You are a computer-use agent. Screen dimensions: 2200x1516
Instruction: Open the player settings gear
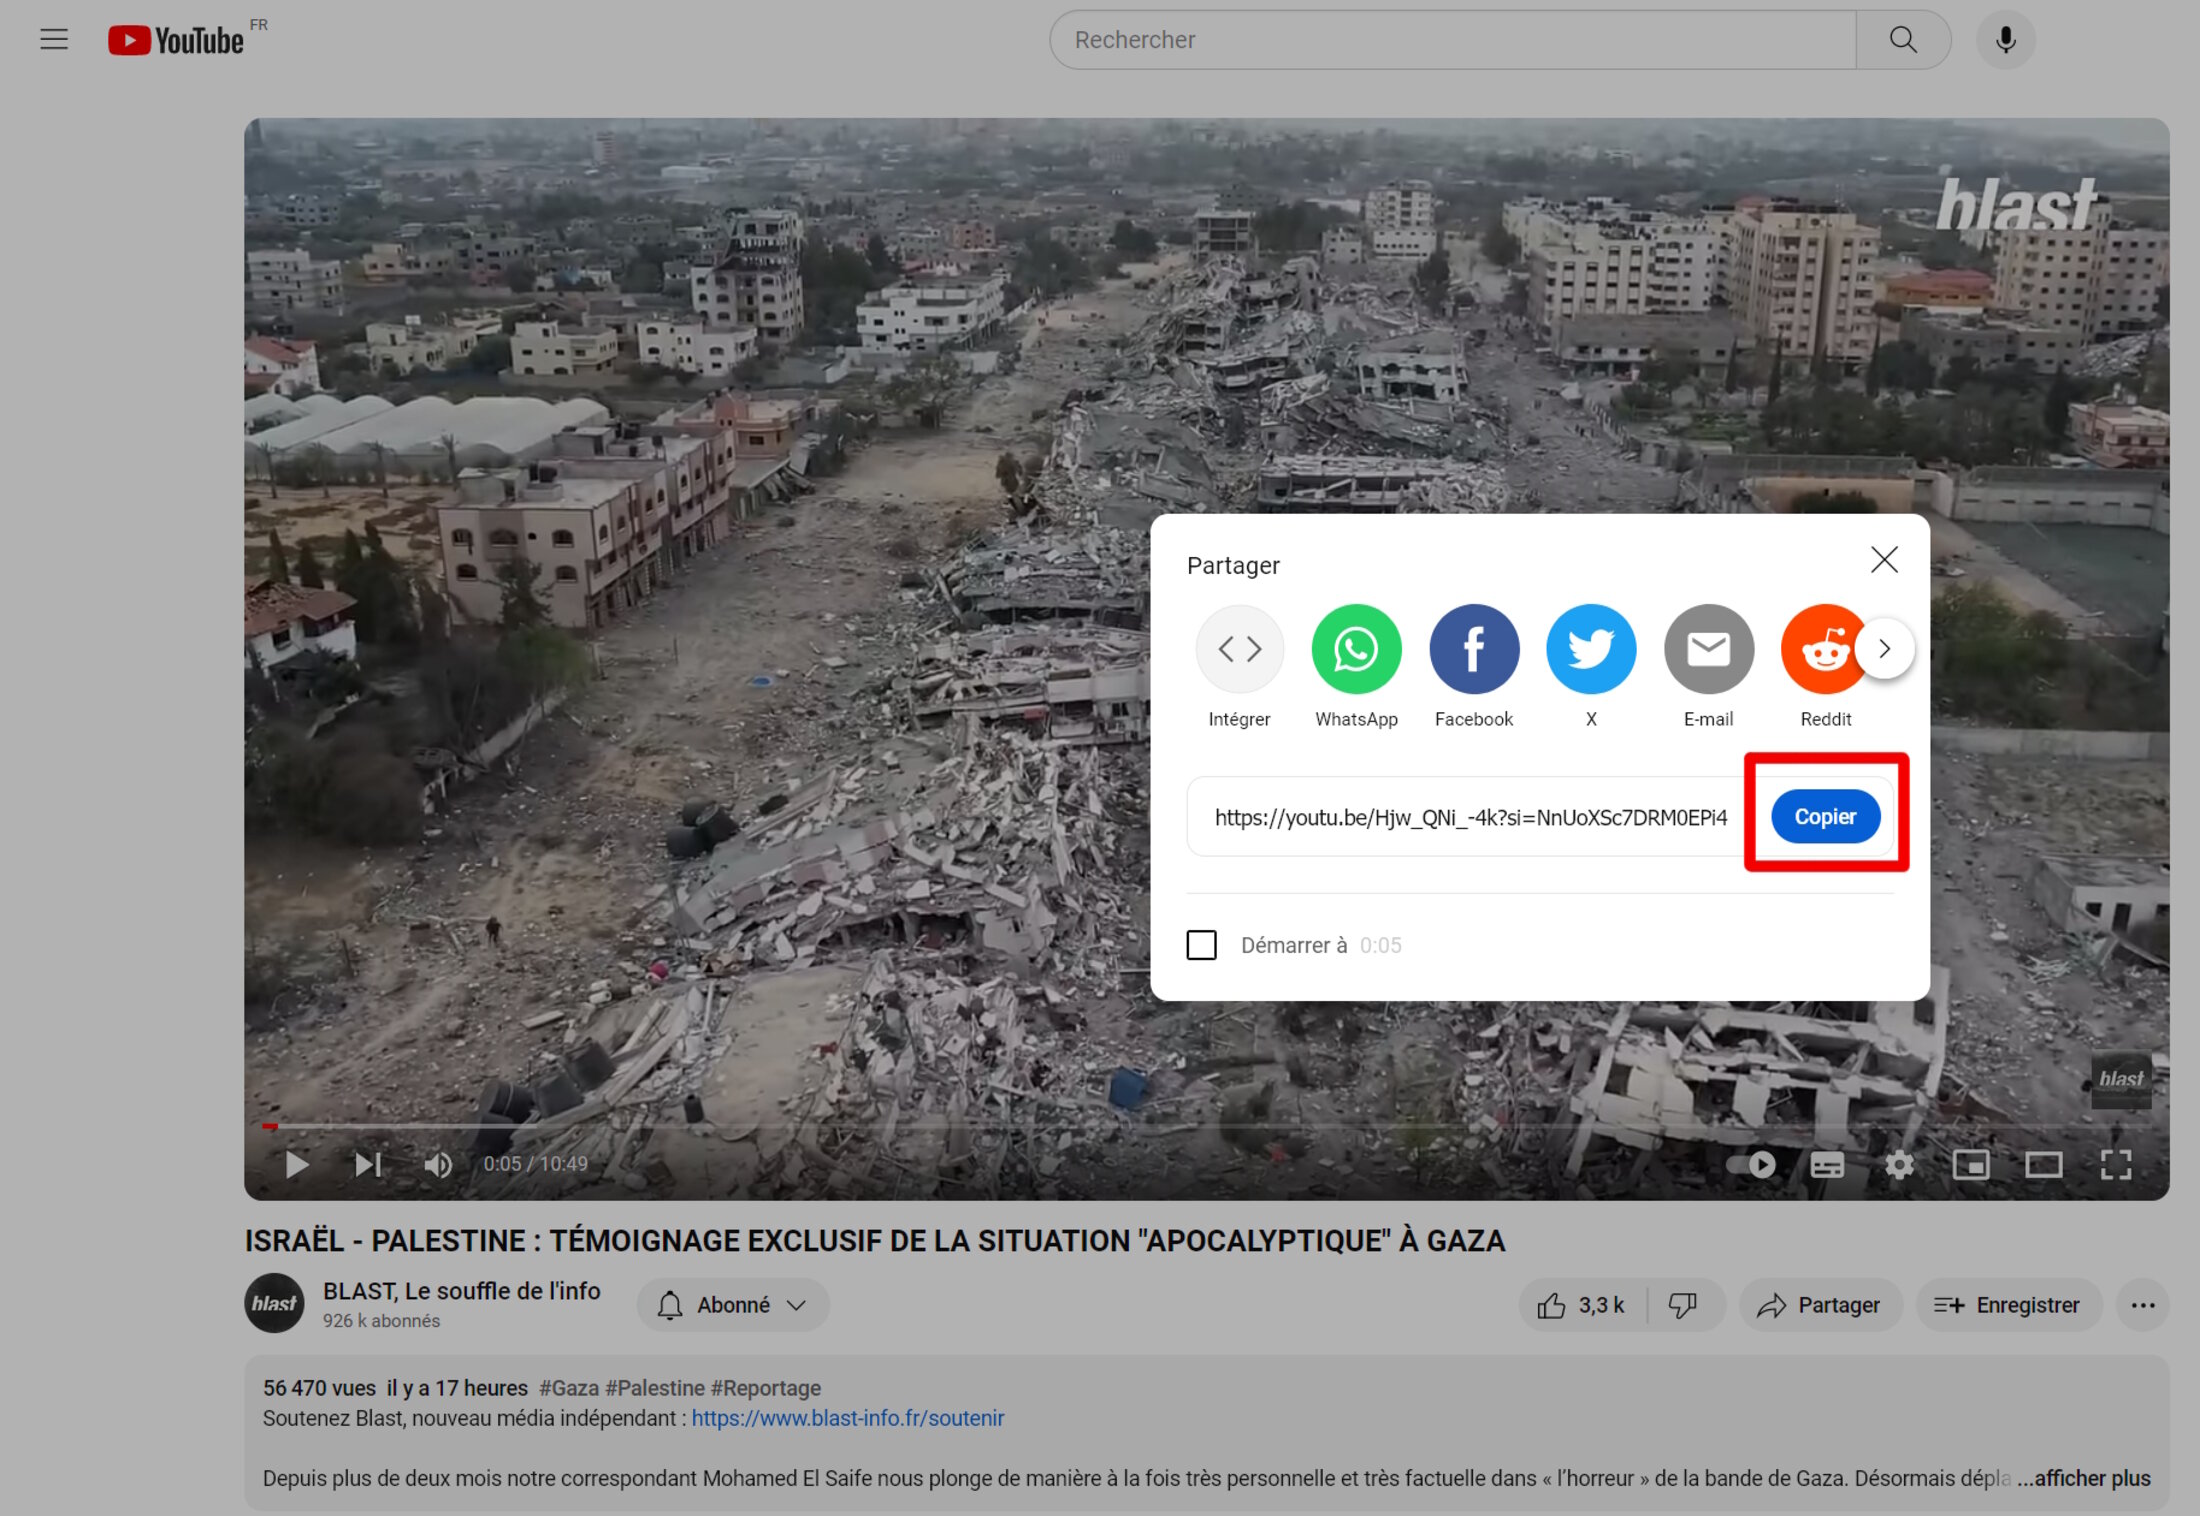1899,1165
